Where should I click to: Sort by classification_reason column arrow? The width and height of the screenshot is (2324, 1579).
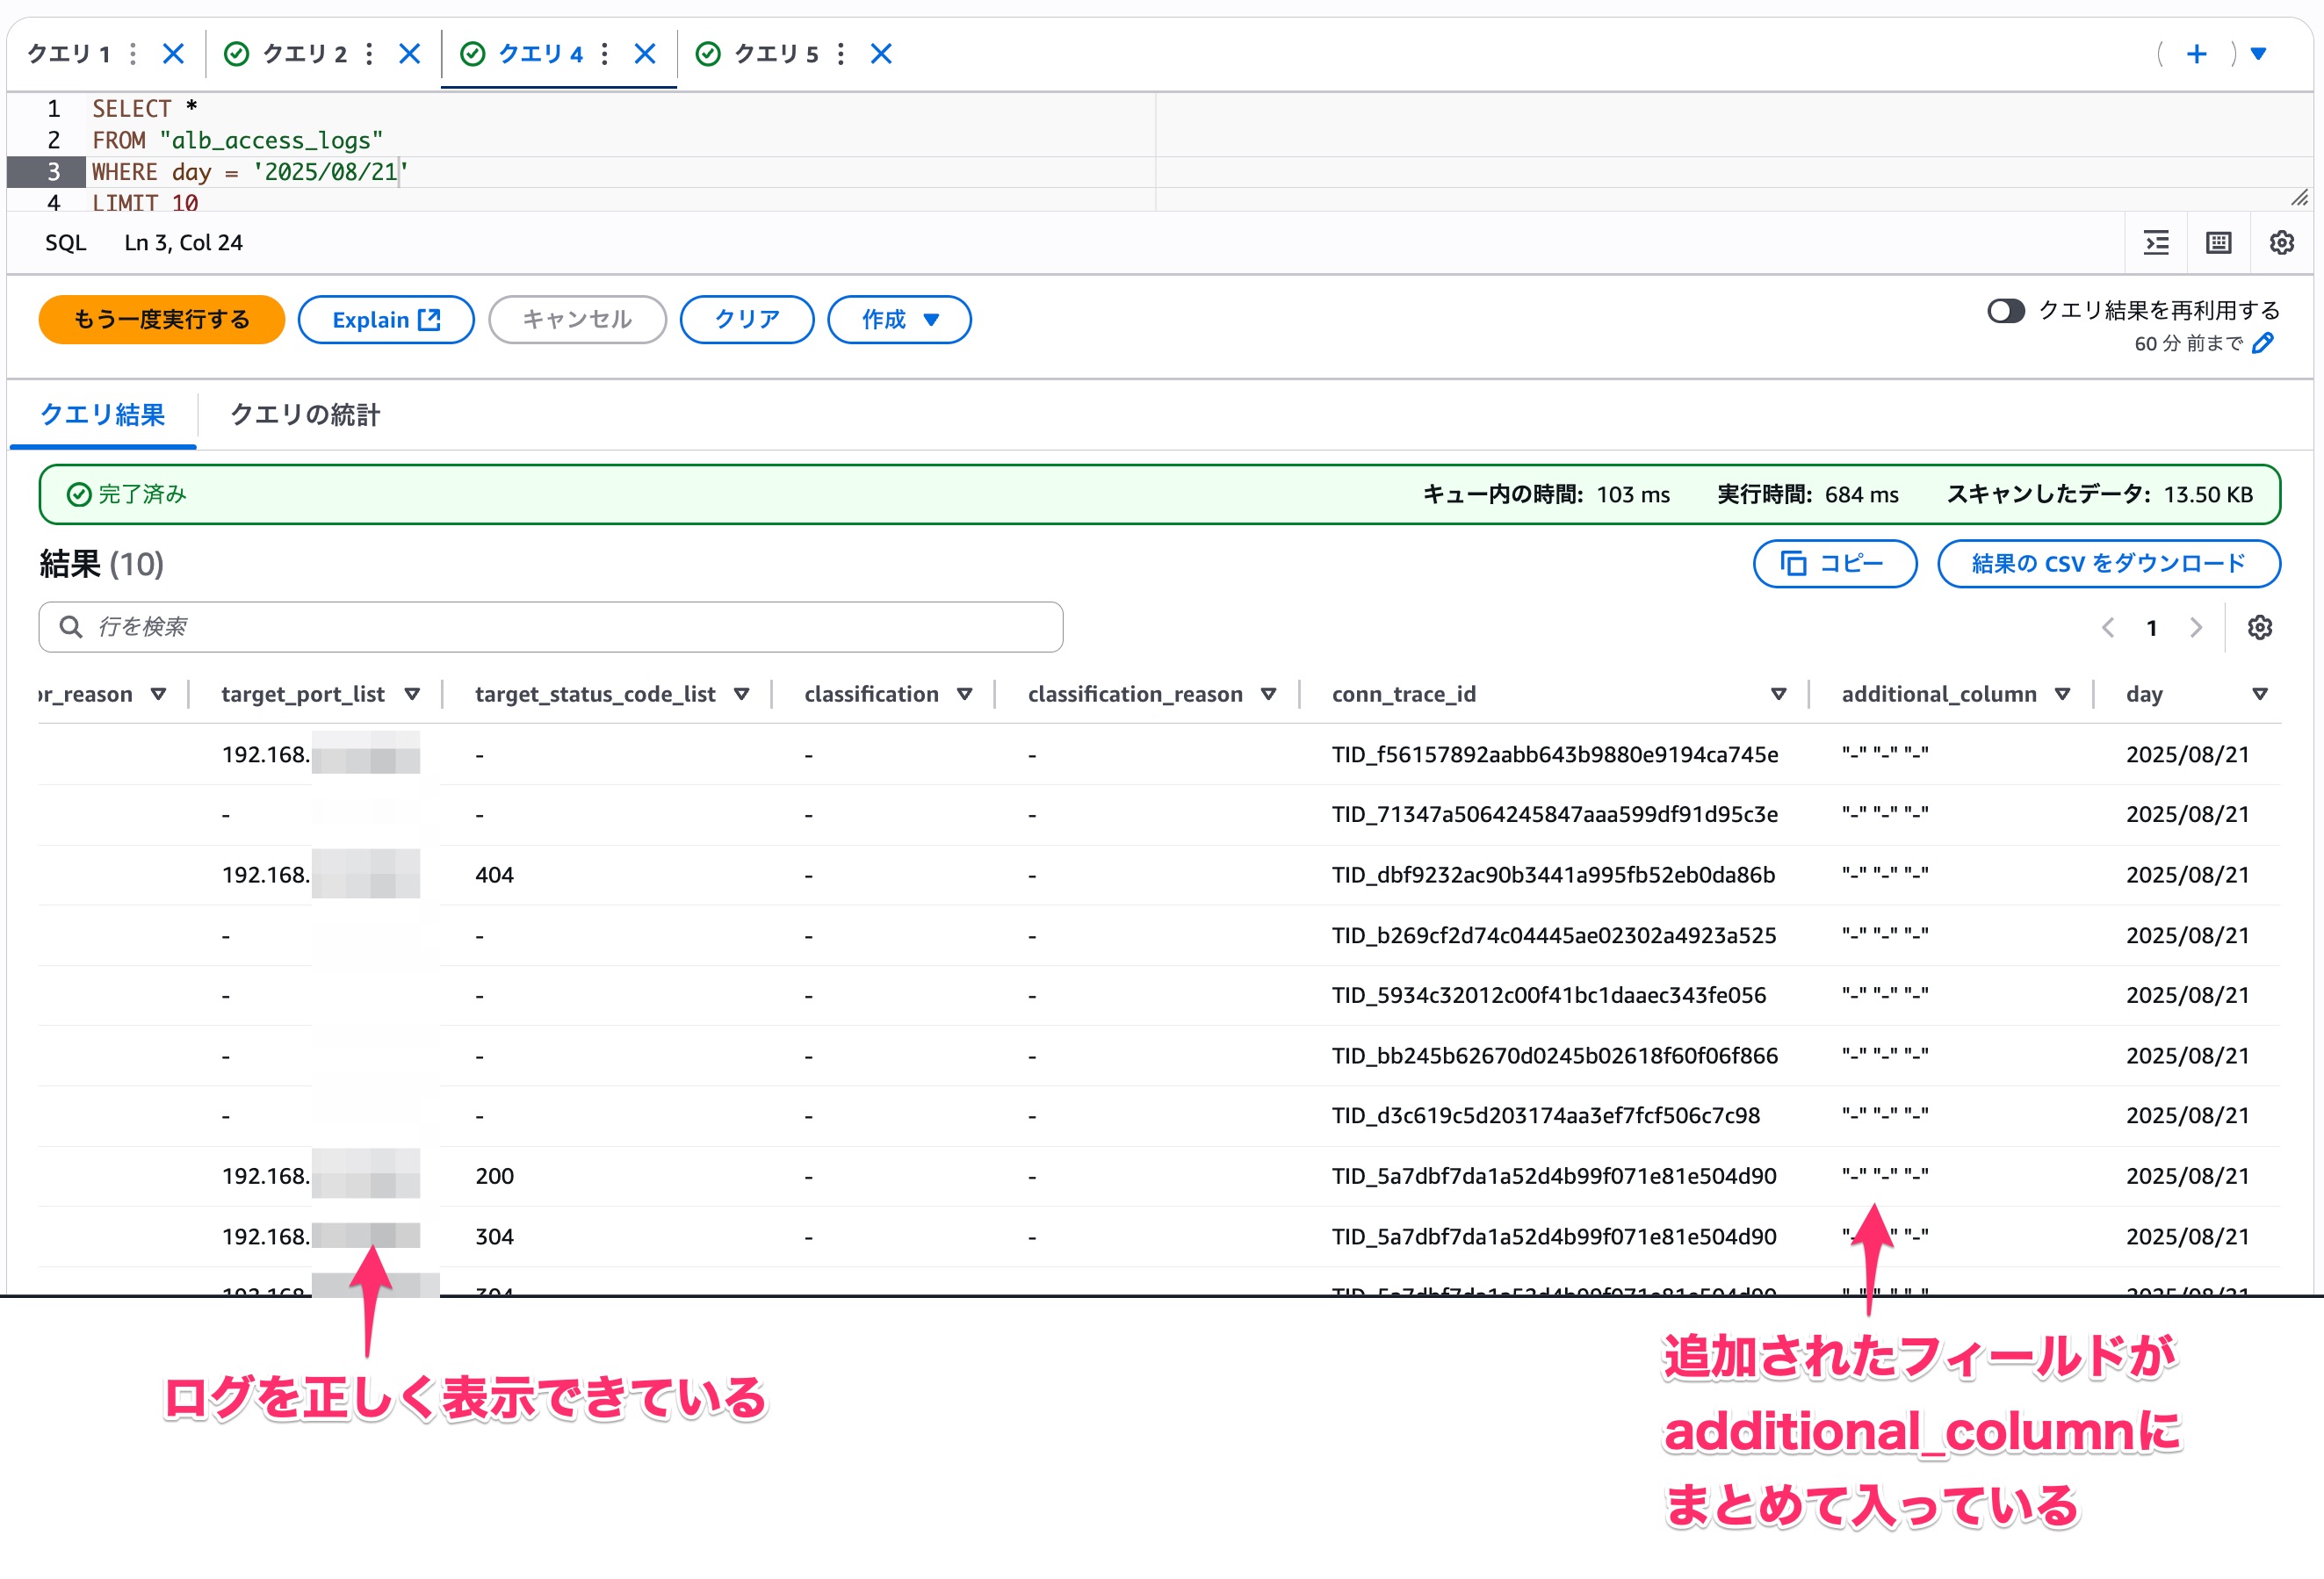[1269, 695]
